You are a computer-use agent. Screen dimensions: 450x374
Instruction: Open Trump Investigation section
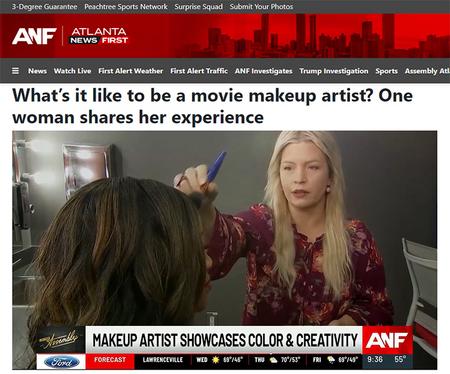click(x=334, y=71)
